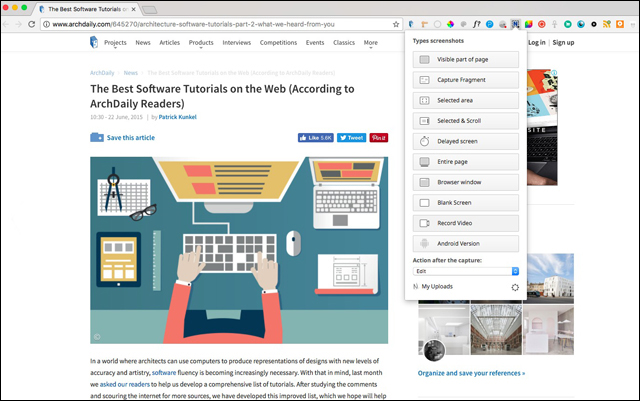The image size is (640, 401).
Task: Open the 'Action after the capture' dropdown
Action: point(465,271)
